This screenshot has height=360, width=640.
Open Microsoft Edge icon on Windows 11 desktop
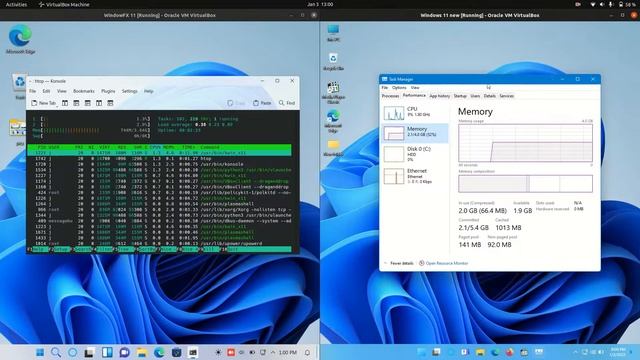333,121
